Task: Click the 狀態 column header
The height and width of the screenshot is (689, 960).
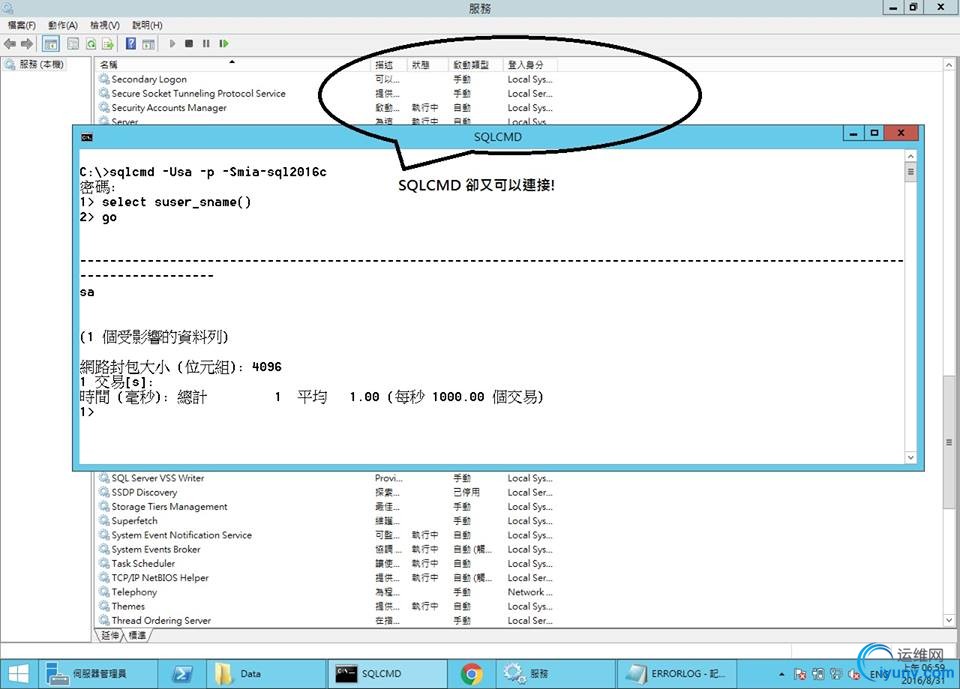Action: pos(427,64)
